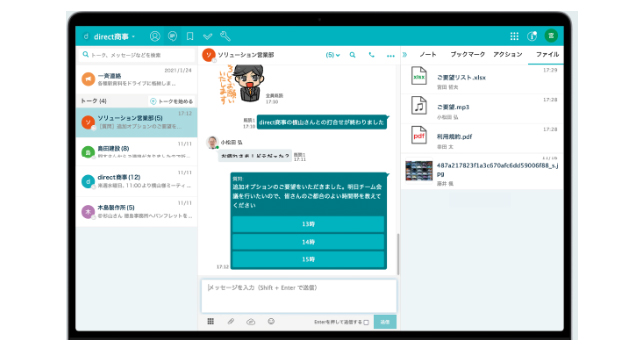Select the talk dated 11/11 with green avatar
This screenshot has width=640, height=360.
click(x=136, y=152)
